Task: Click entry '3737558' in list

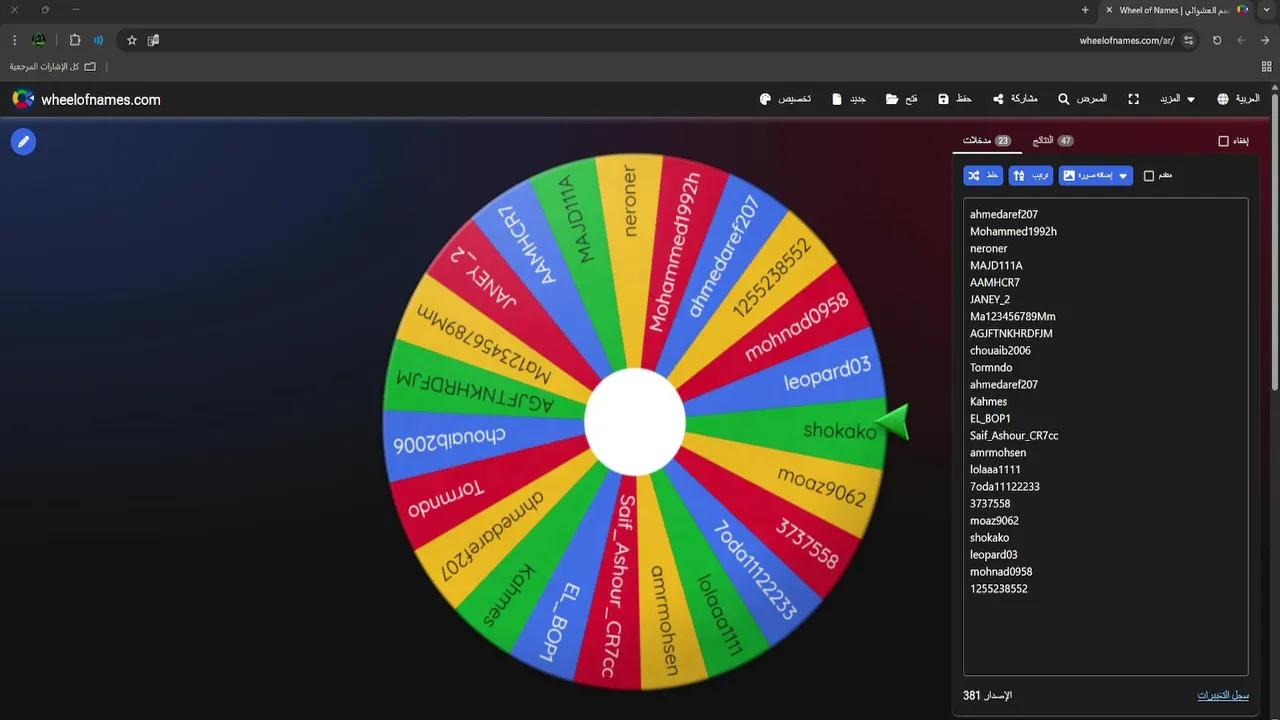Action: pyautogui.click(x=990, y=504)
